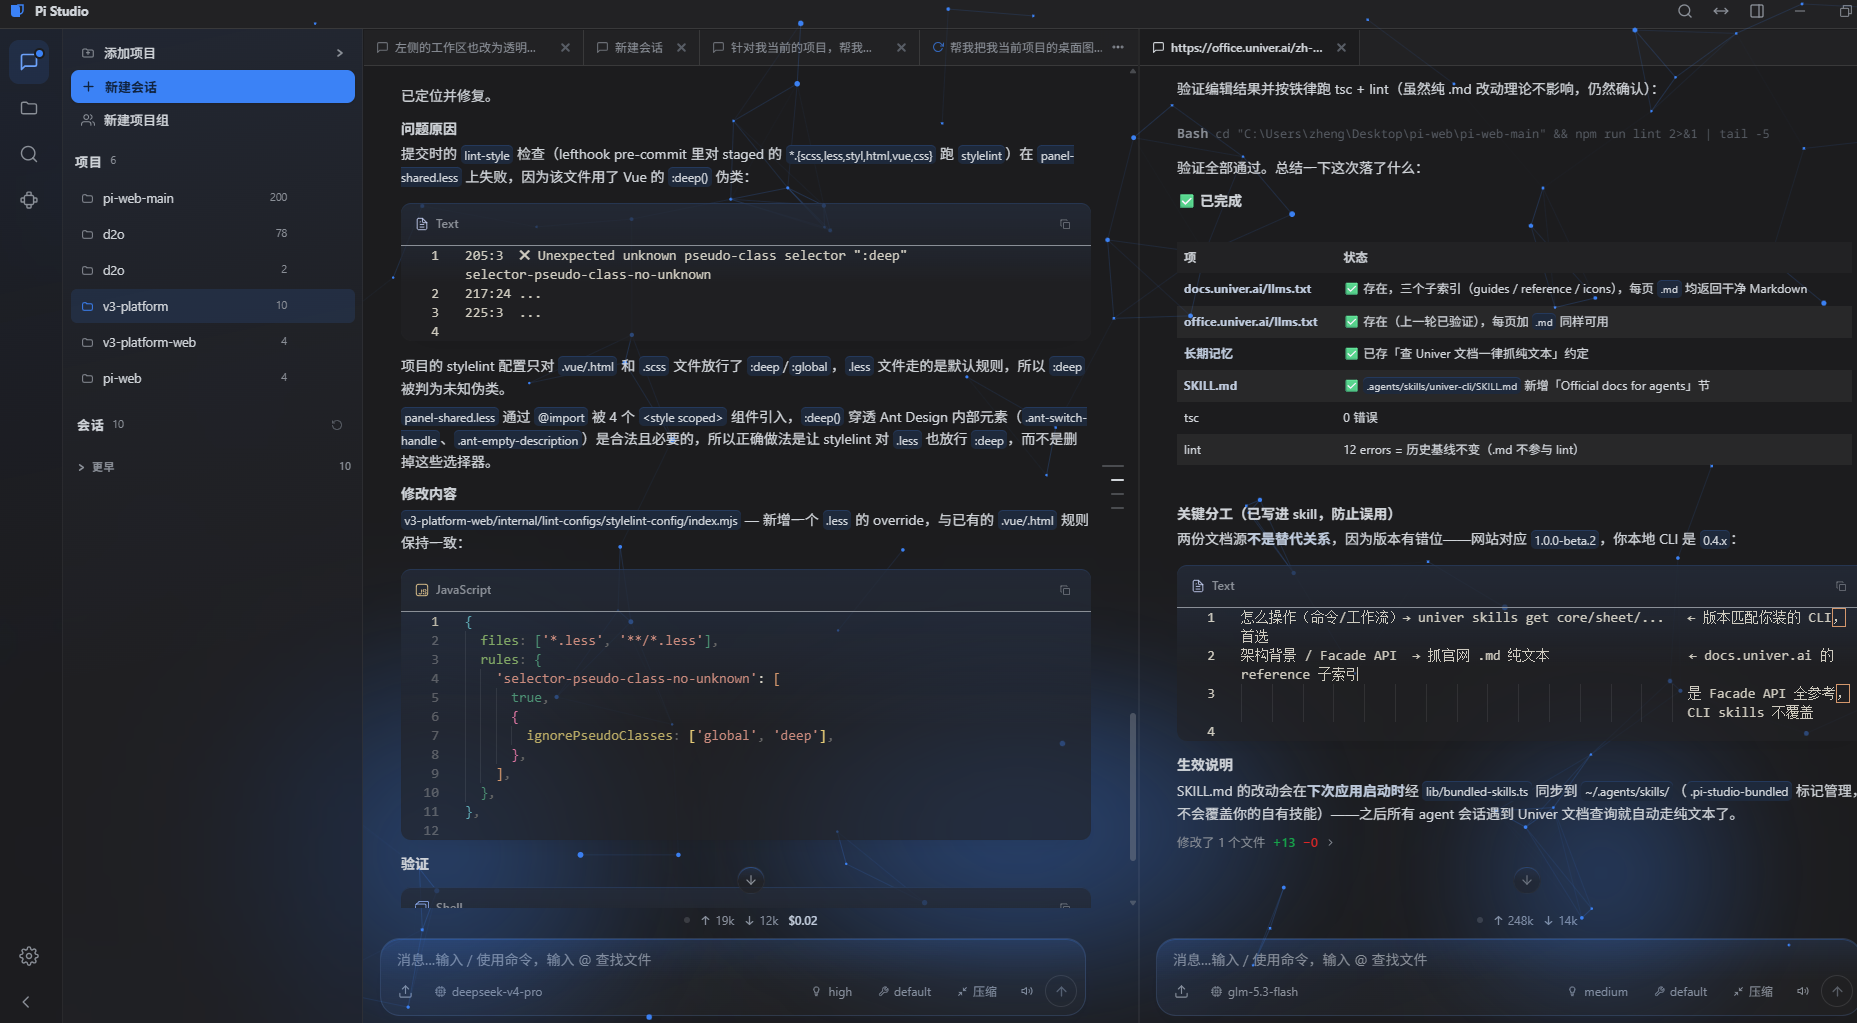Open the search view in left rail
Image resolution: width=1857 pixels, height=1023 pixels.
[x=29, y=154]
